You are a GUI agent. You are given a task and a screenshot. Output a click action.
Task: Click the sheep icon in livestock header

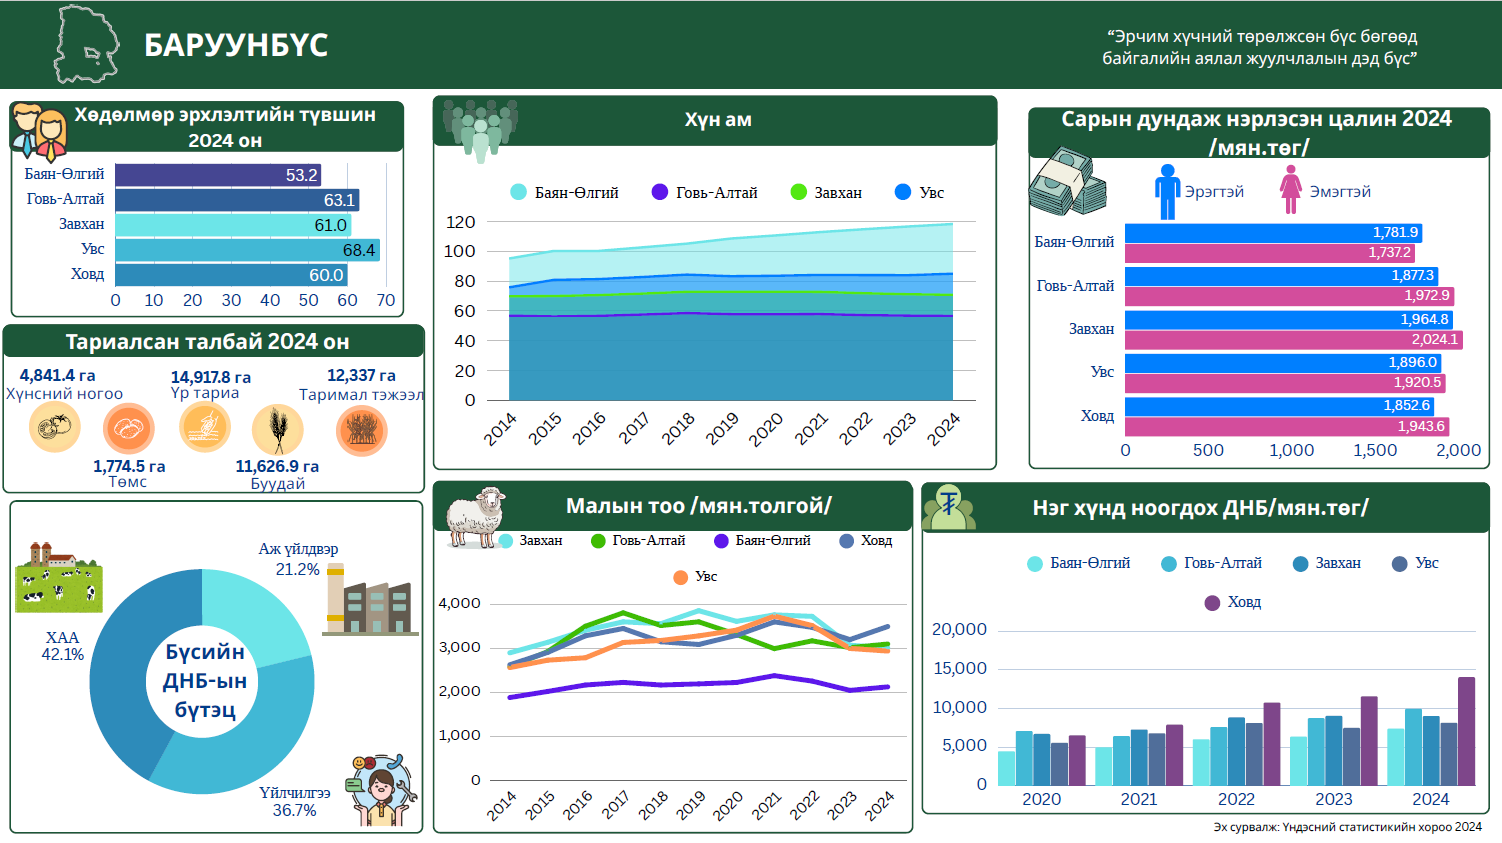[476, 518]
